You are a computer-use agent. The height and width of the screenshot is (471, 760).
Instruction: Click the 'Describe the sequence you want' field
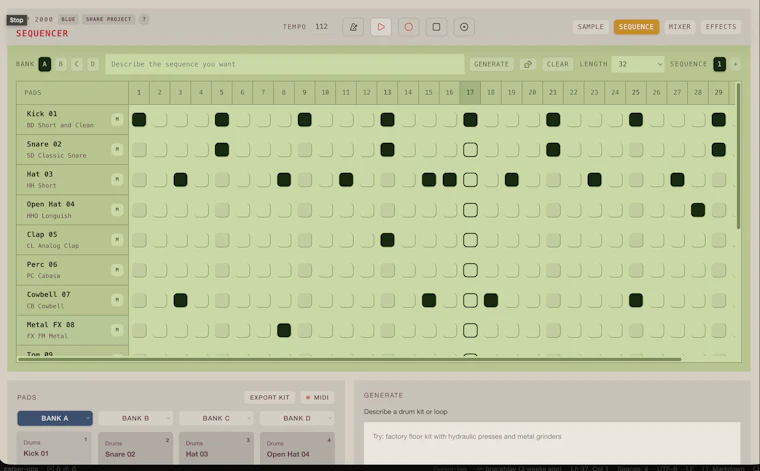click(285, 64)
